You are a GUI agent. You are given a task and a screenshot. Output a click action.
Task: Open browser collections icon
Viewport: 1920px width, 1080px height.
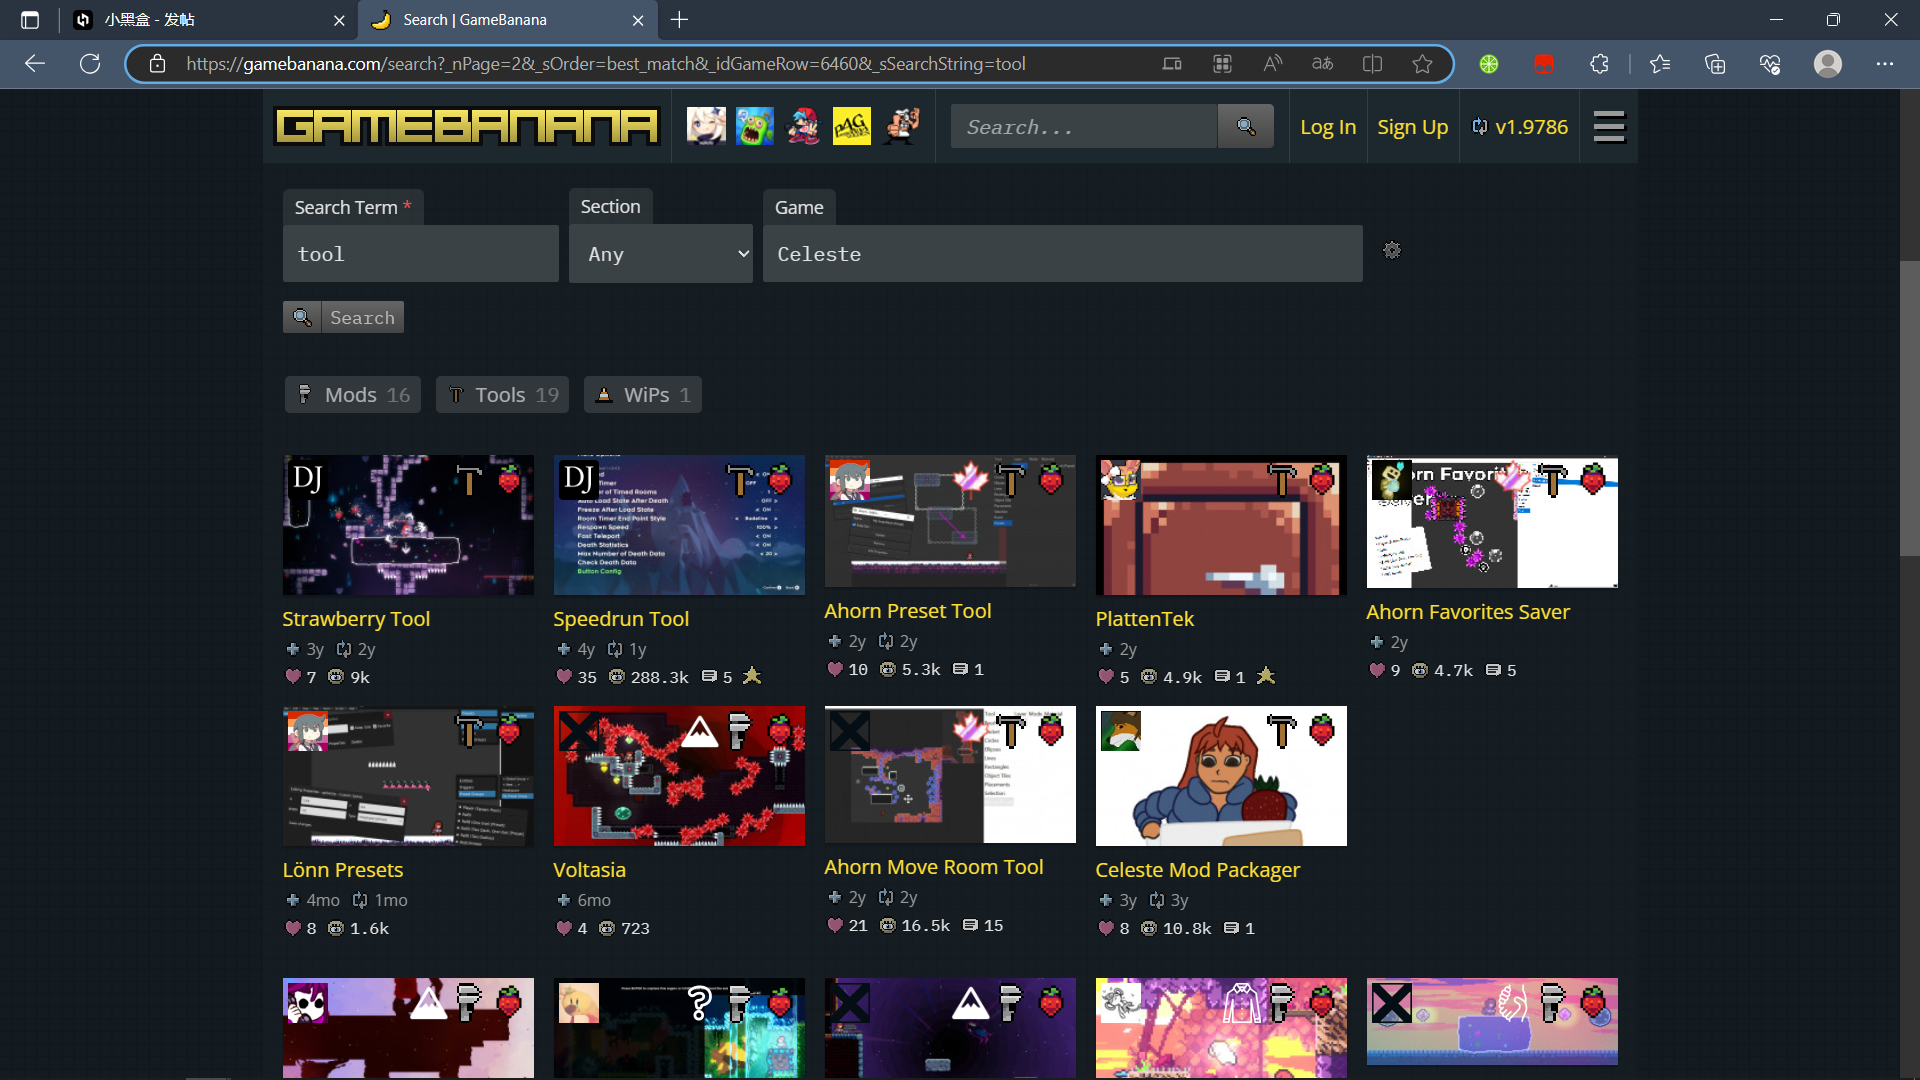(1715, 64)
